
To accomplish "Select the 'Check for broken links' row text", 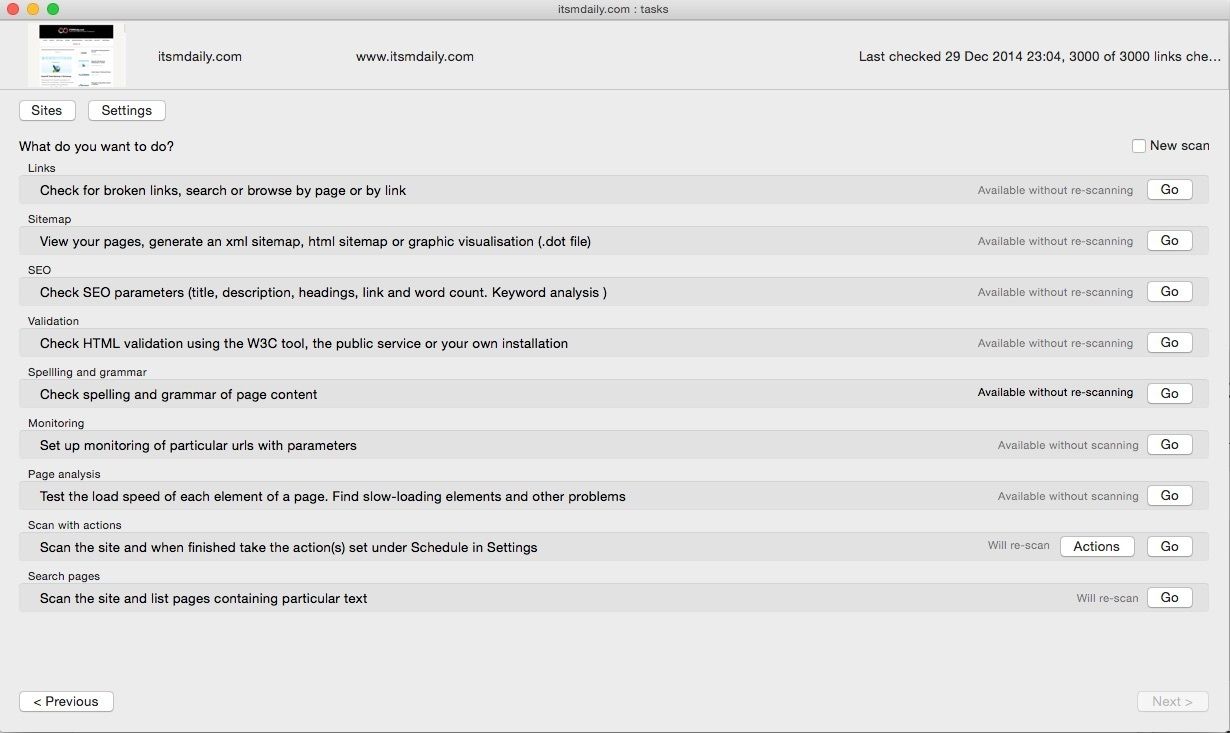I will [x=223, y=190].
